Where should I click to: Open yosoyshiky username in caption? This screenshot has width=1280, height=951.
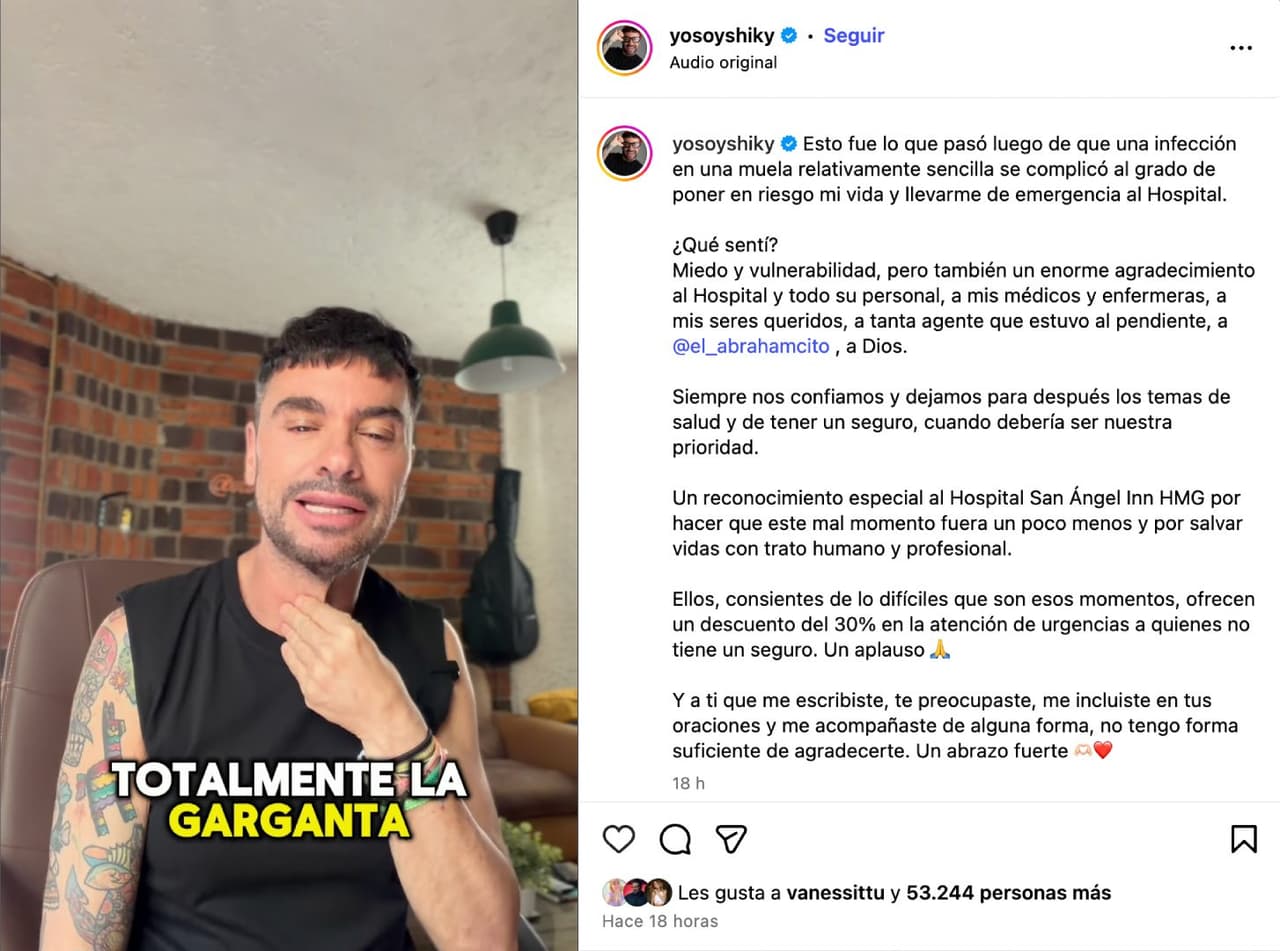coord(724,144)
